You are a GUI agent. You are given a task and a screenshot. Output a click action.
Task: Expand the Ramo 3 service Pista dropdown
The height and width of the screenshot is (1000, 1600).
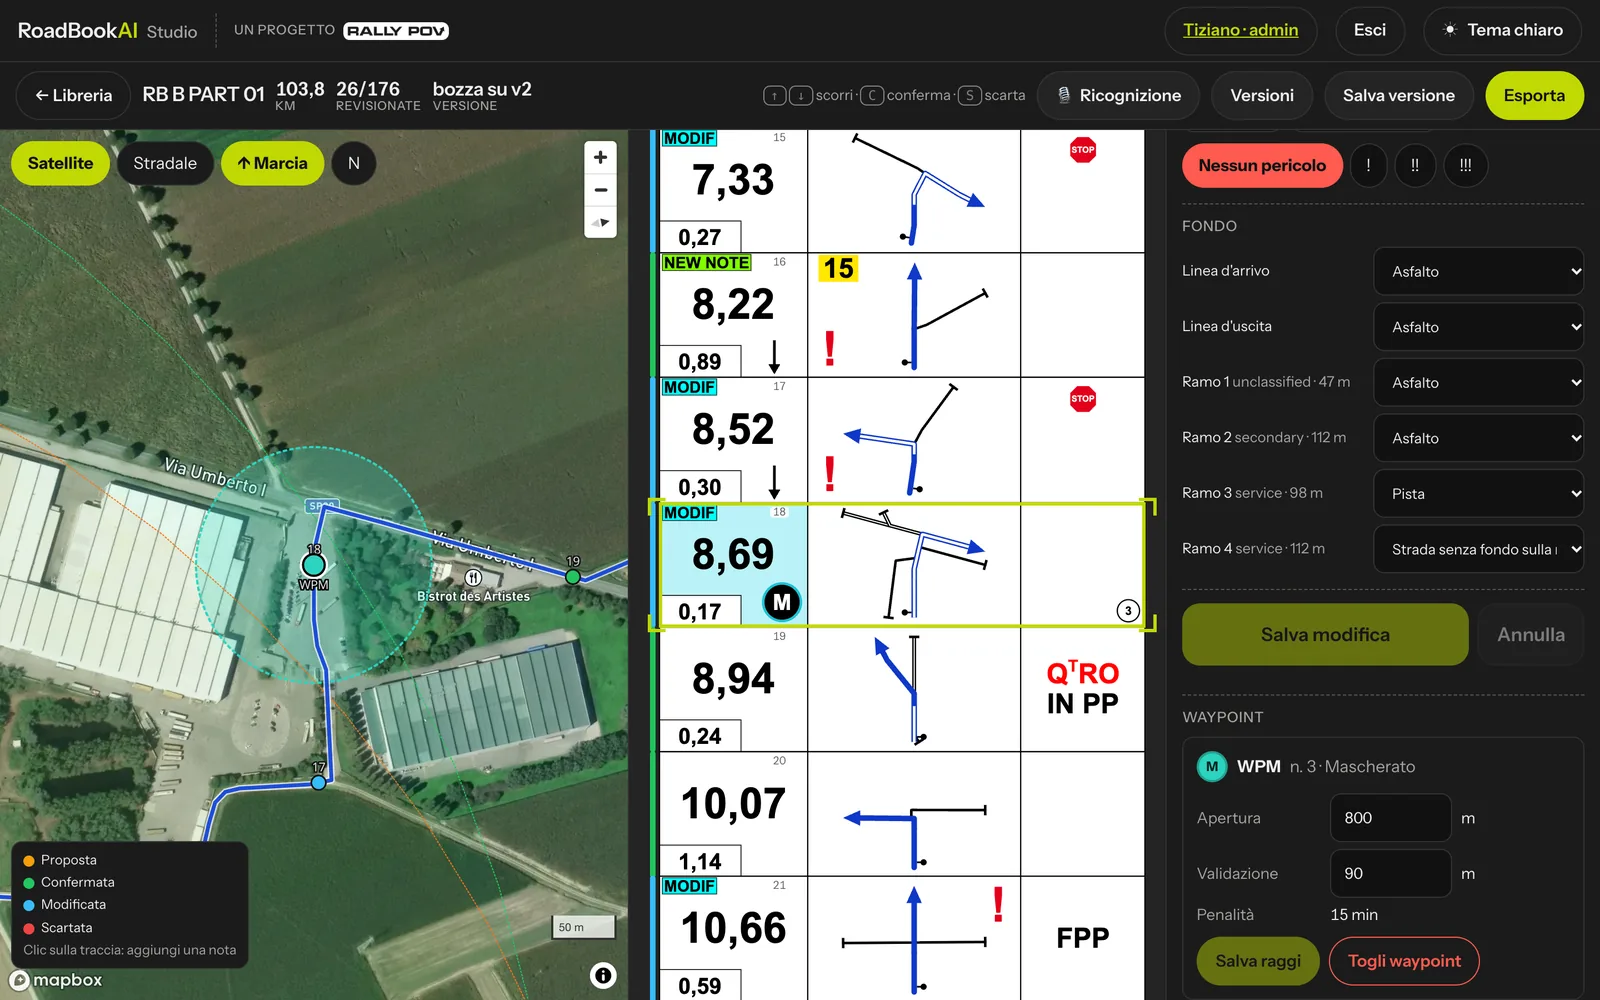(1479, 493)
